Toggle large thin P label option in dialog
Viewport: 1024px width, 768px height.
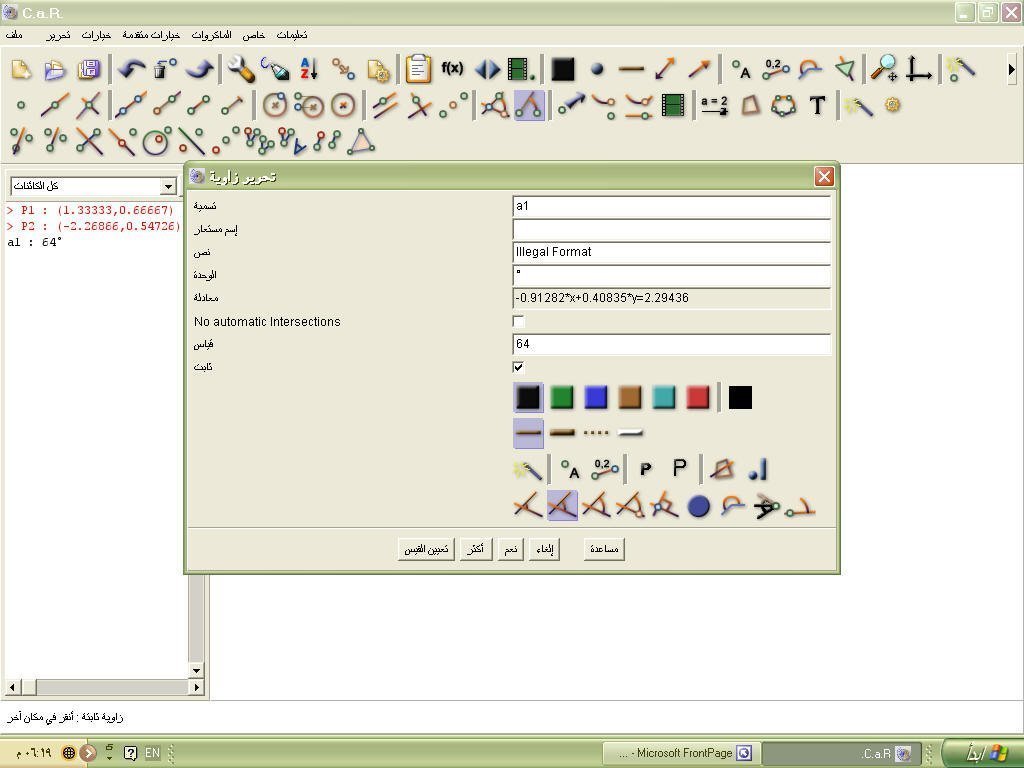pos(679,469)
